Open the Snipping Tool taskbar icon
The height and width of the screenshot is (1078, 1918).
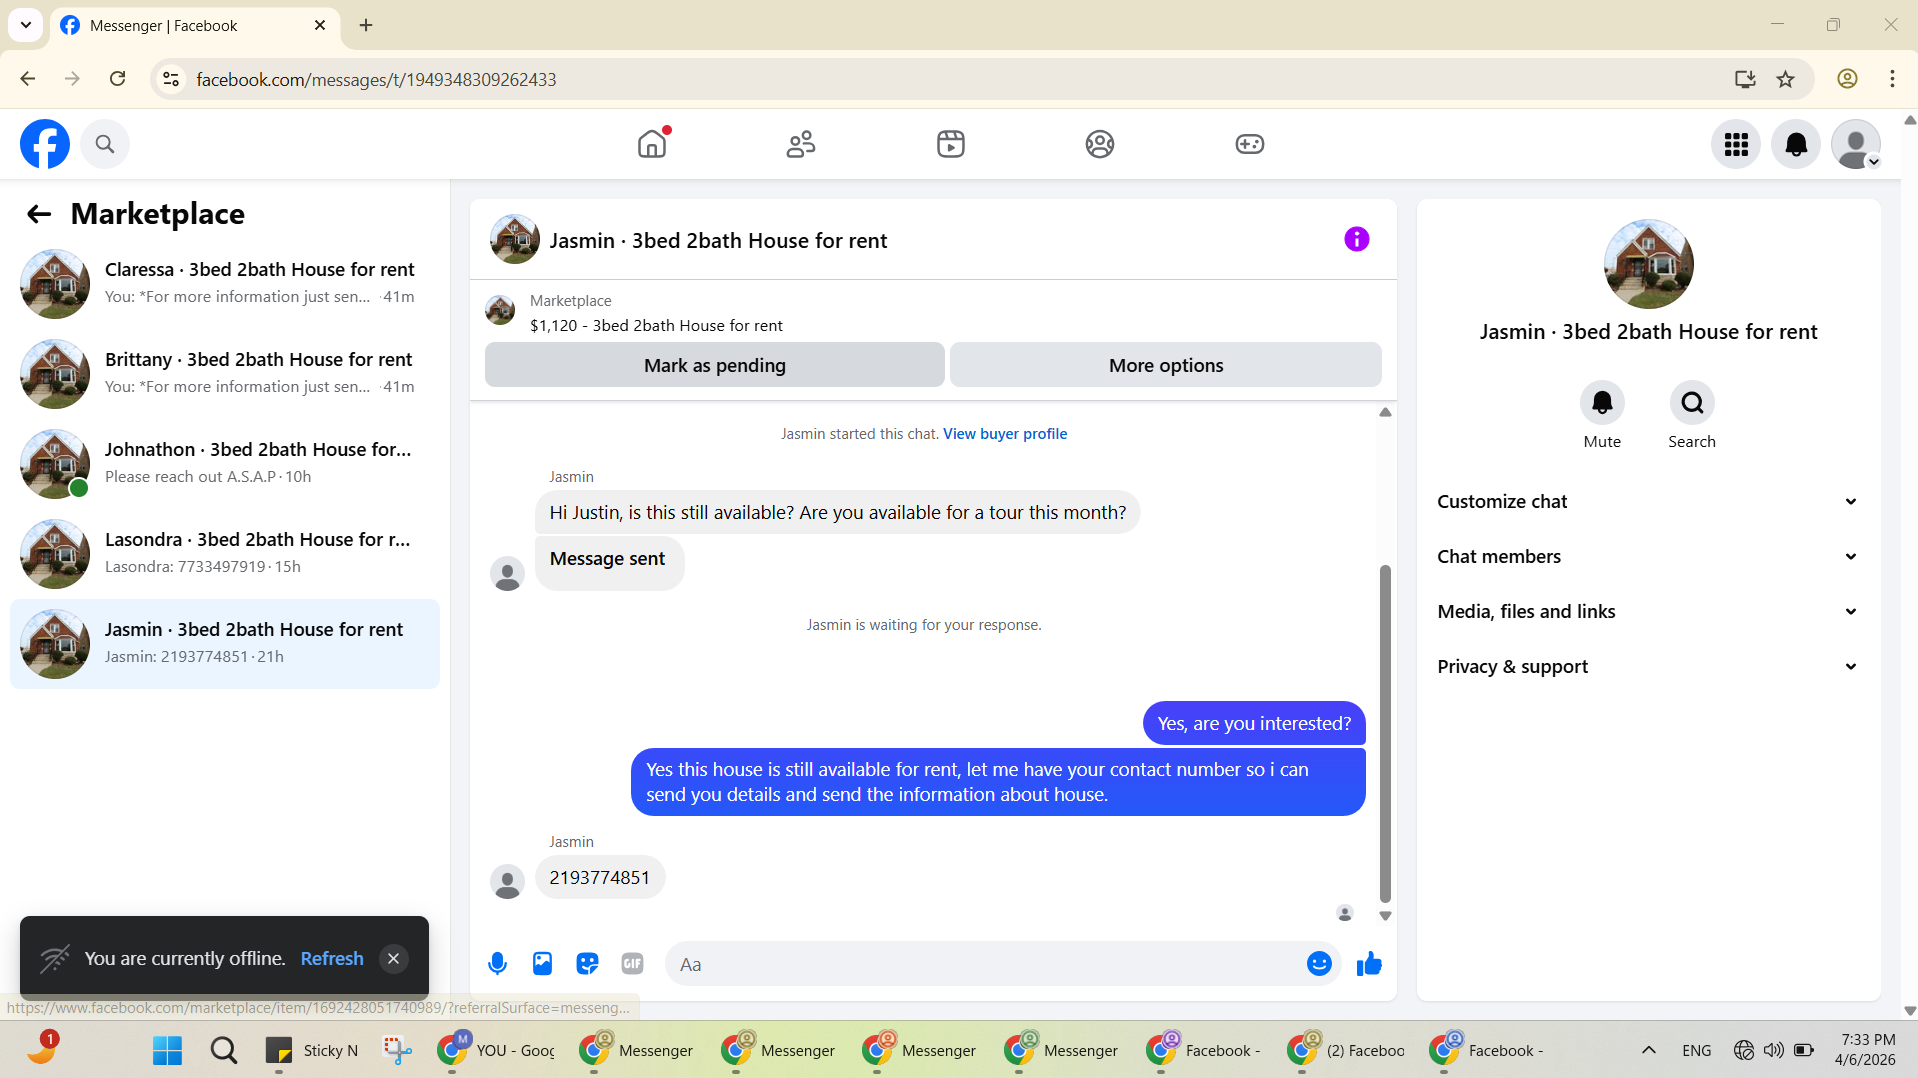coord(398,1050)
